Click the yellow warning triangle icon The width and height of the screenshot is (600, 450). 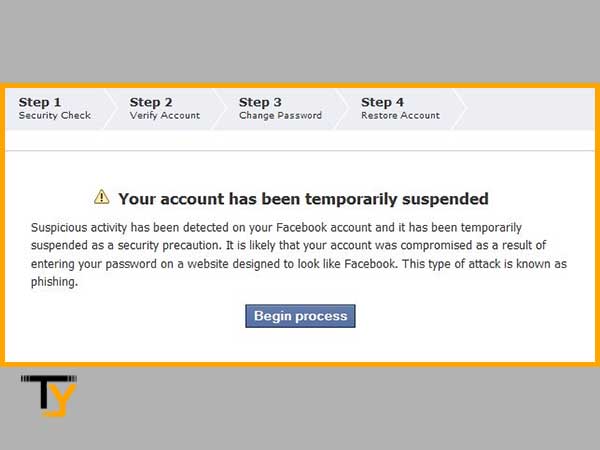pyautogui.click(x=102, y=197)
